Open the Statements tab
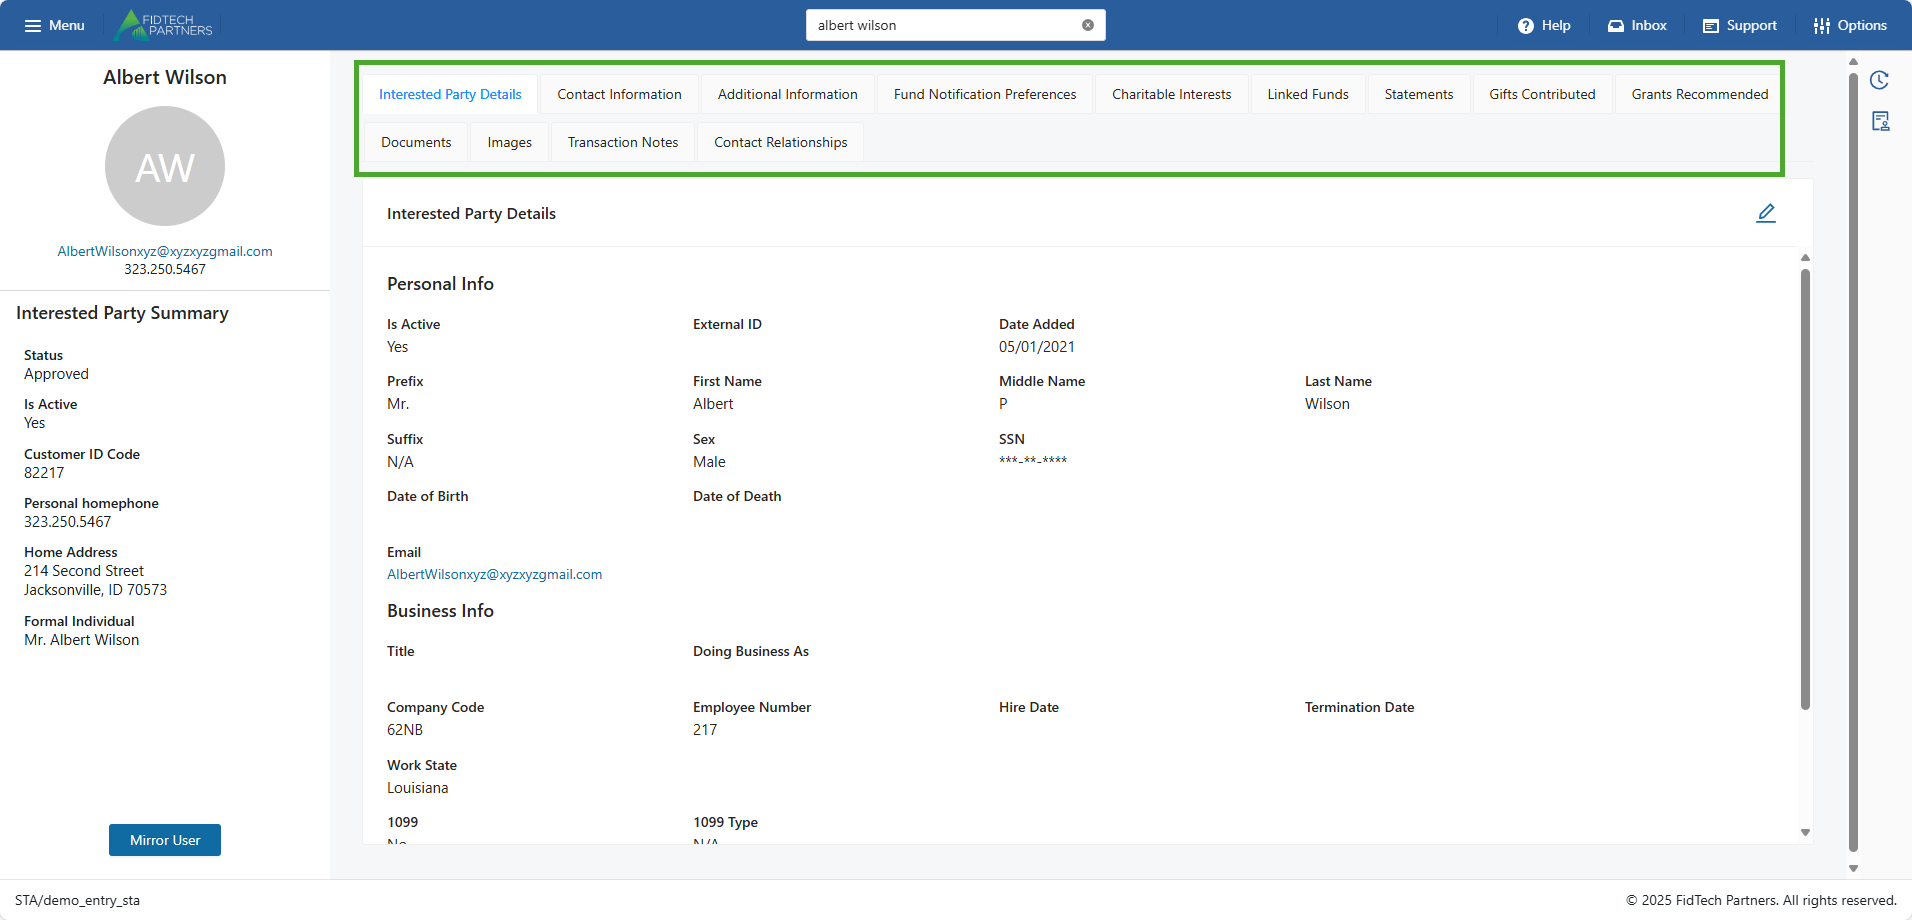The height and width of the screenshot is (920, 1912). pos(1419,94)
